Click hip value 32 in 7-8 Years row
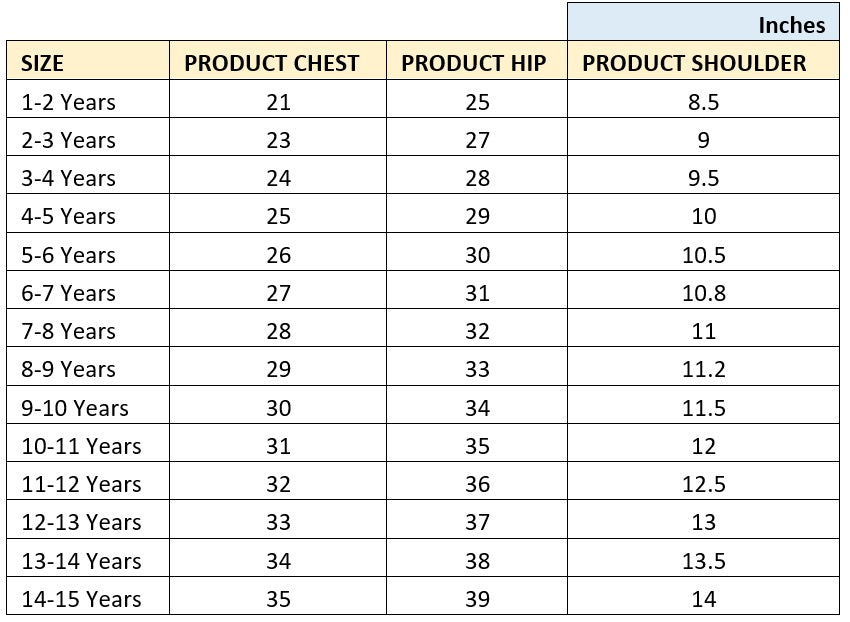 tap(478, 331)
